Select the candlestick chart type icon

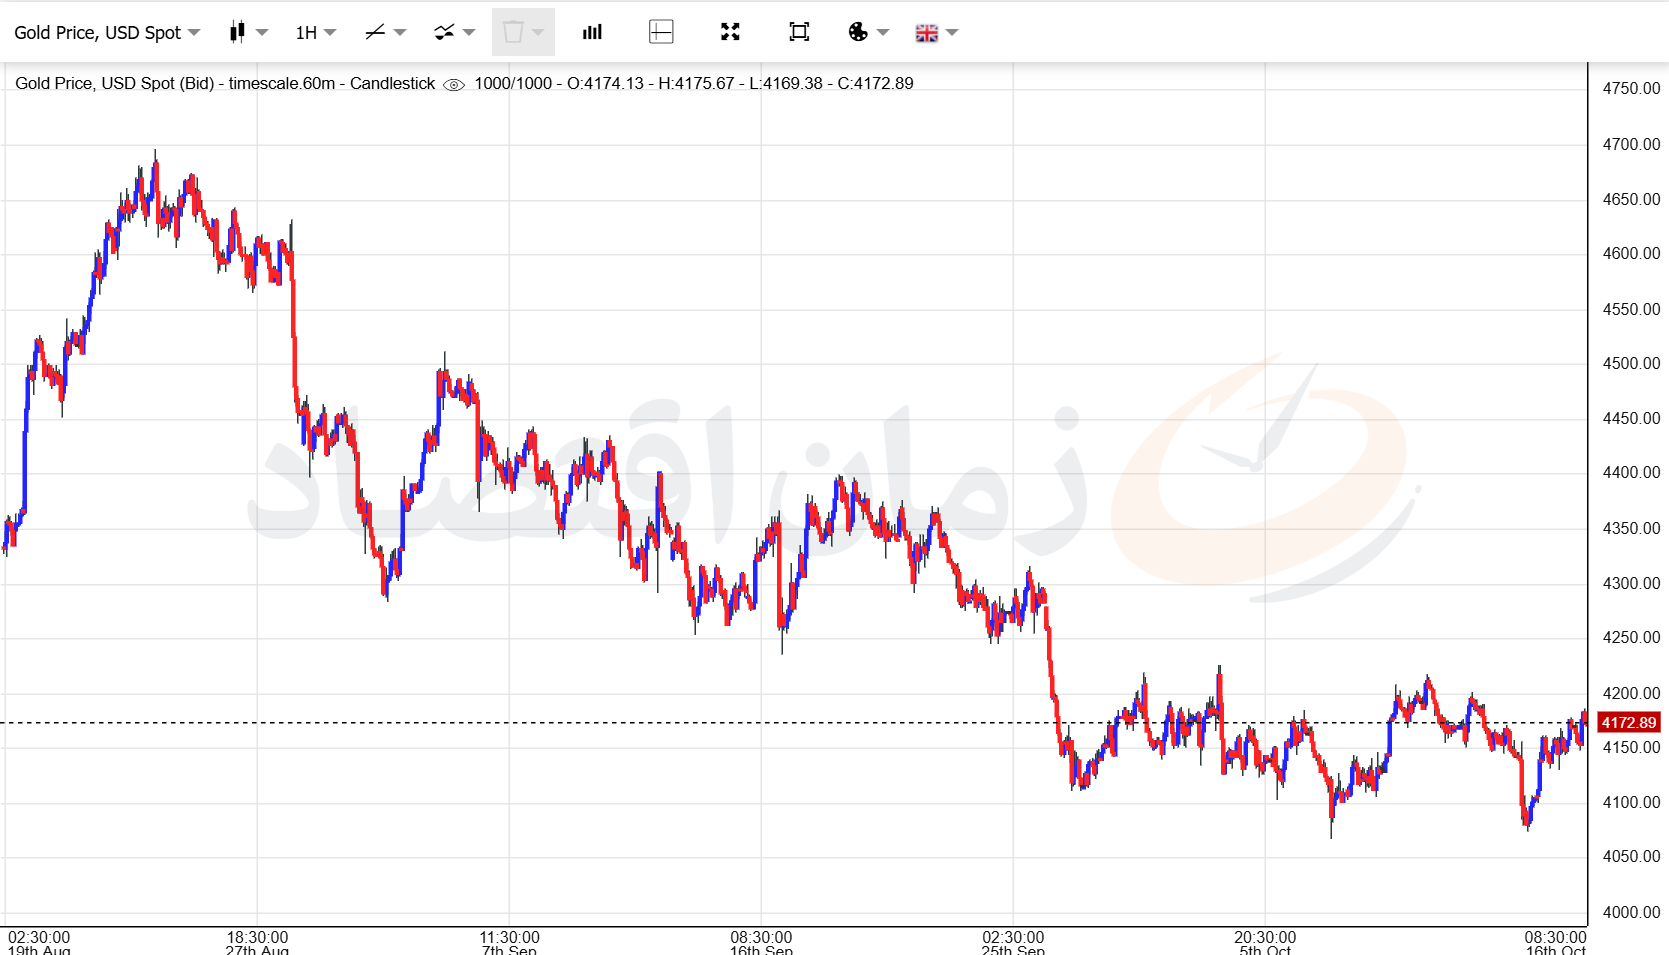(237, 32)
